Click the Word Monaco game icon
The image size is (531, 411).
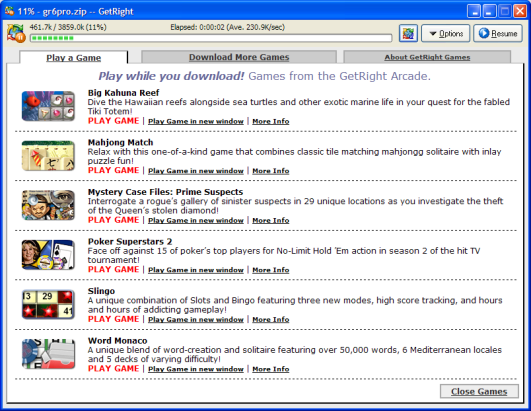pyautogui.click(x=48, y=354)
